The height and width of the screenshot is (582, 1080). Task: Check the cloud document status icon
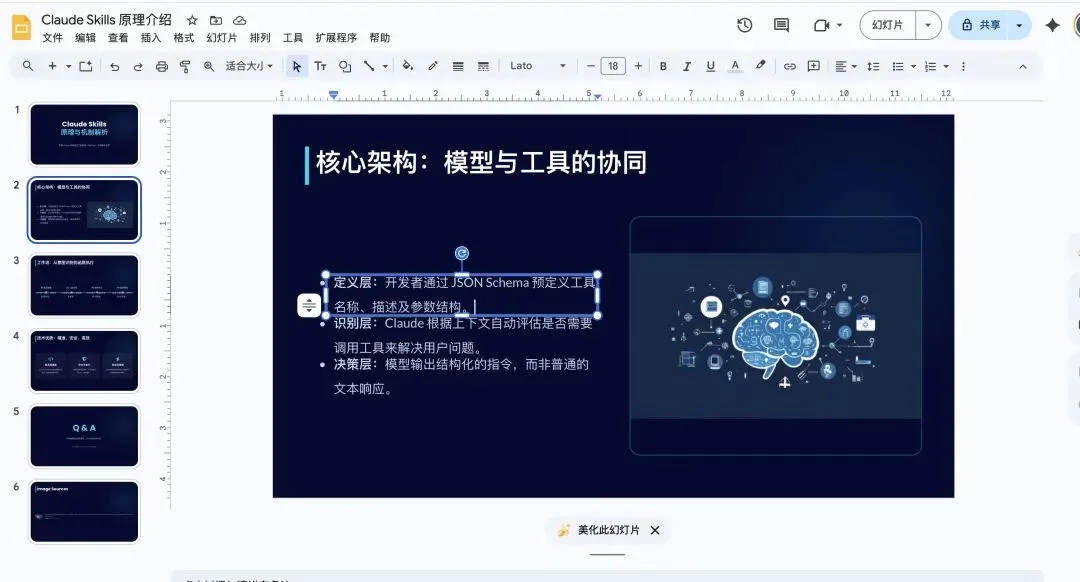click(x=240, y=21)
